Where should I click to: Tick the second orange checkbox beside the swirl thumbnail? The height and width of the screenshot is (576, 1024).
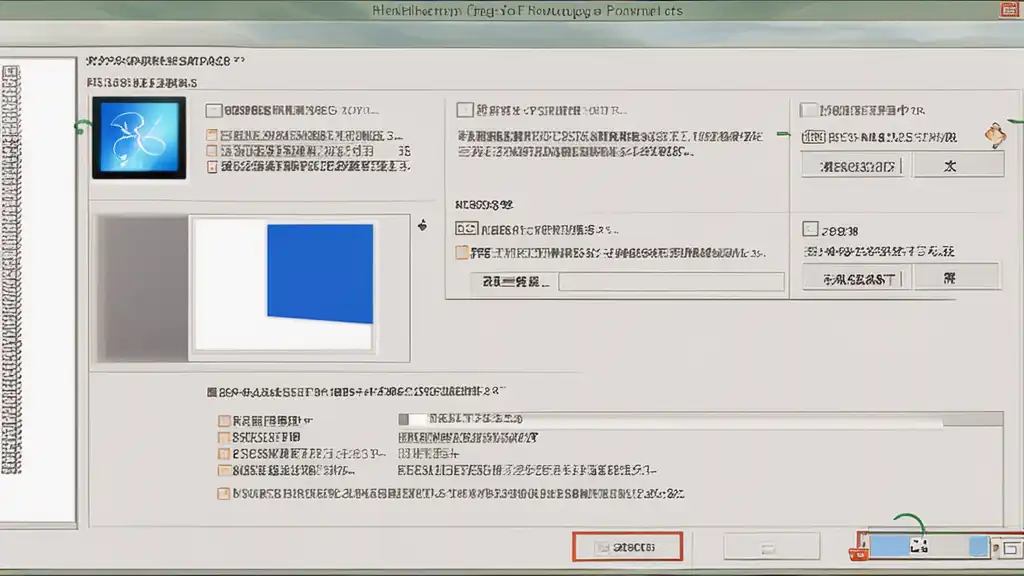pos(212,151)
